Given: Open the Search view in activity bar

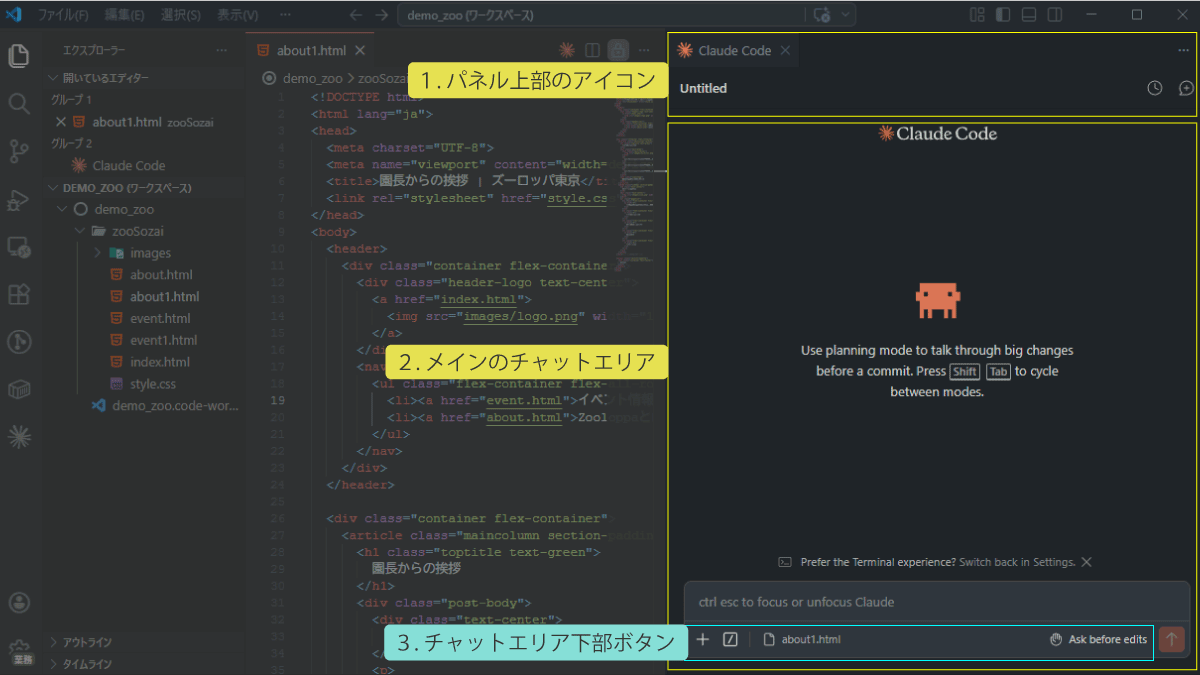Looking at the screenshot, I should pyautogui.click(x=18, y=104).
